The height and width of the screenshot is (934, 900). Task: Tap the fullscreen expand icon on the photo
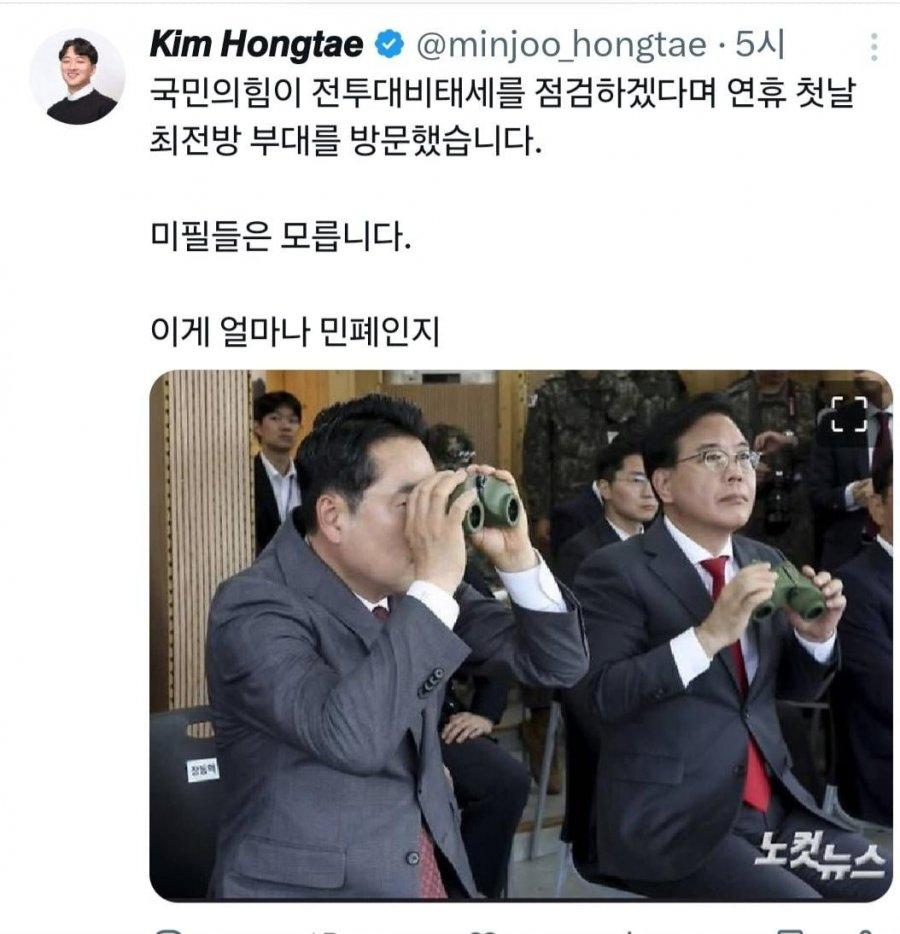click(x=849, y=413)
